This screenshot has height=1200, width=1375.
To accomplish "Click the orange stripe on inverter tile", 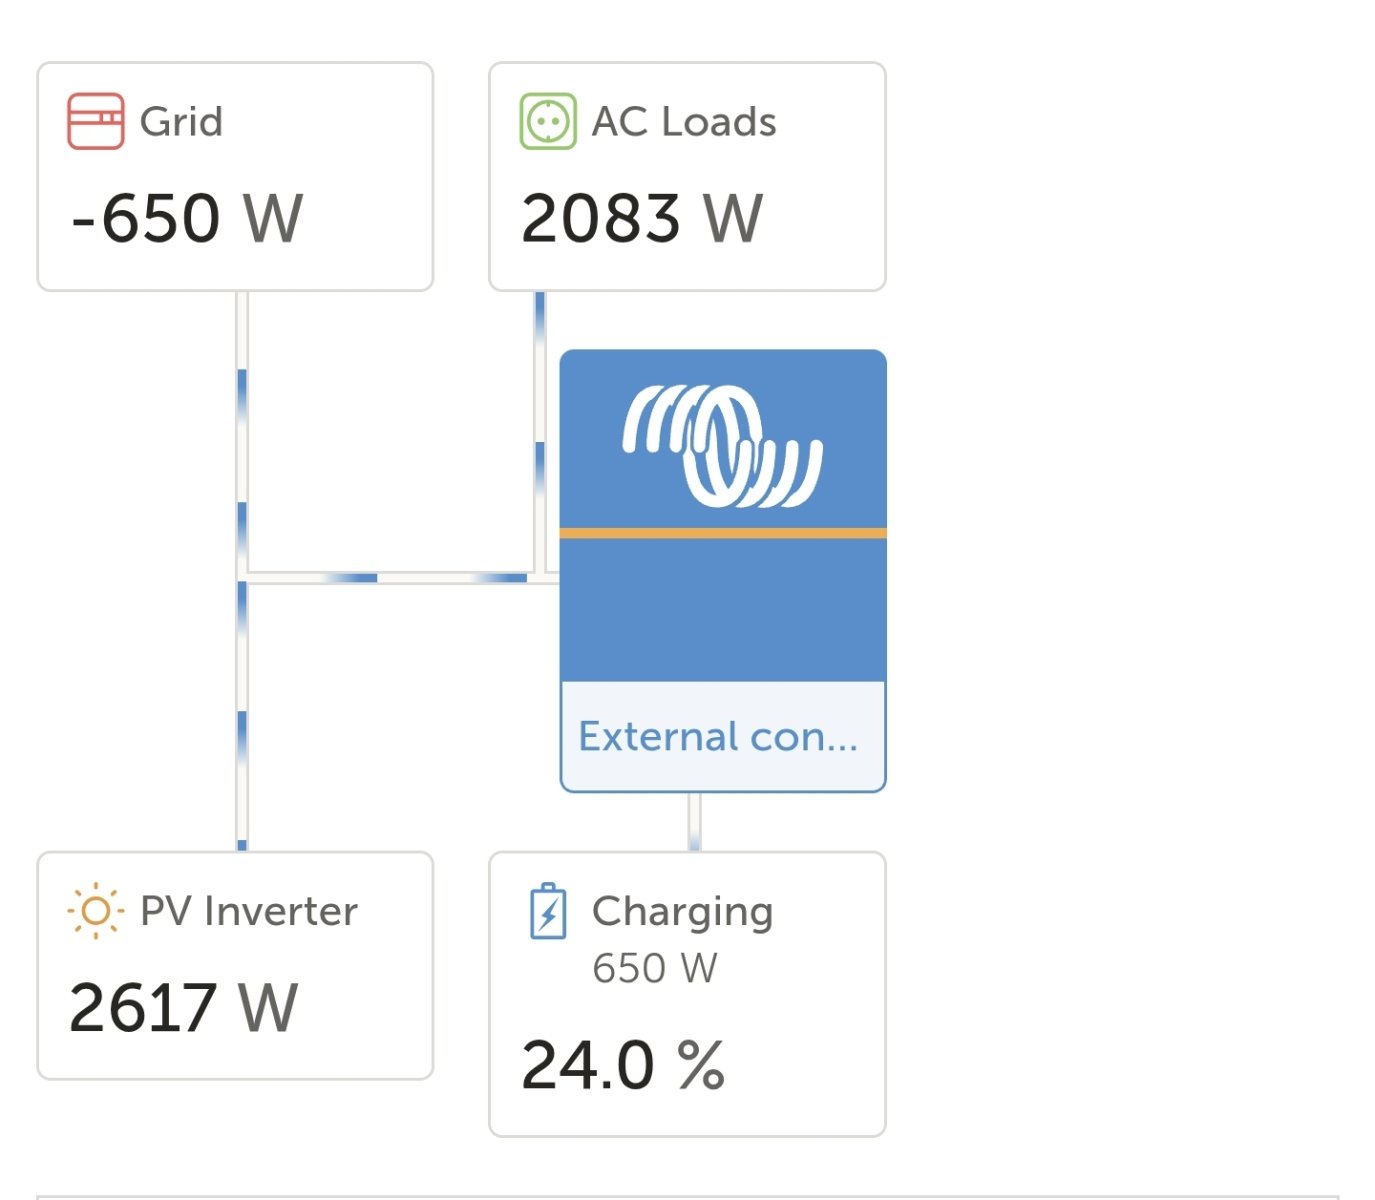I will click(x=723, y=533).
